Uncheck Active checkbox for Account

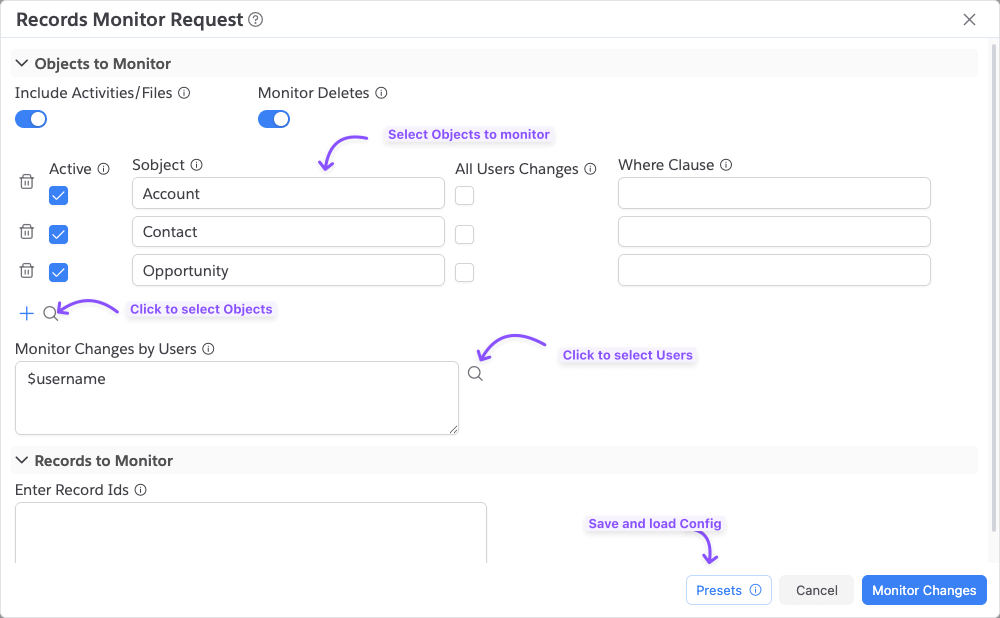(59, 195)
